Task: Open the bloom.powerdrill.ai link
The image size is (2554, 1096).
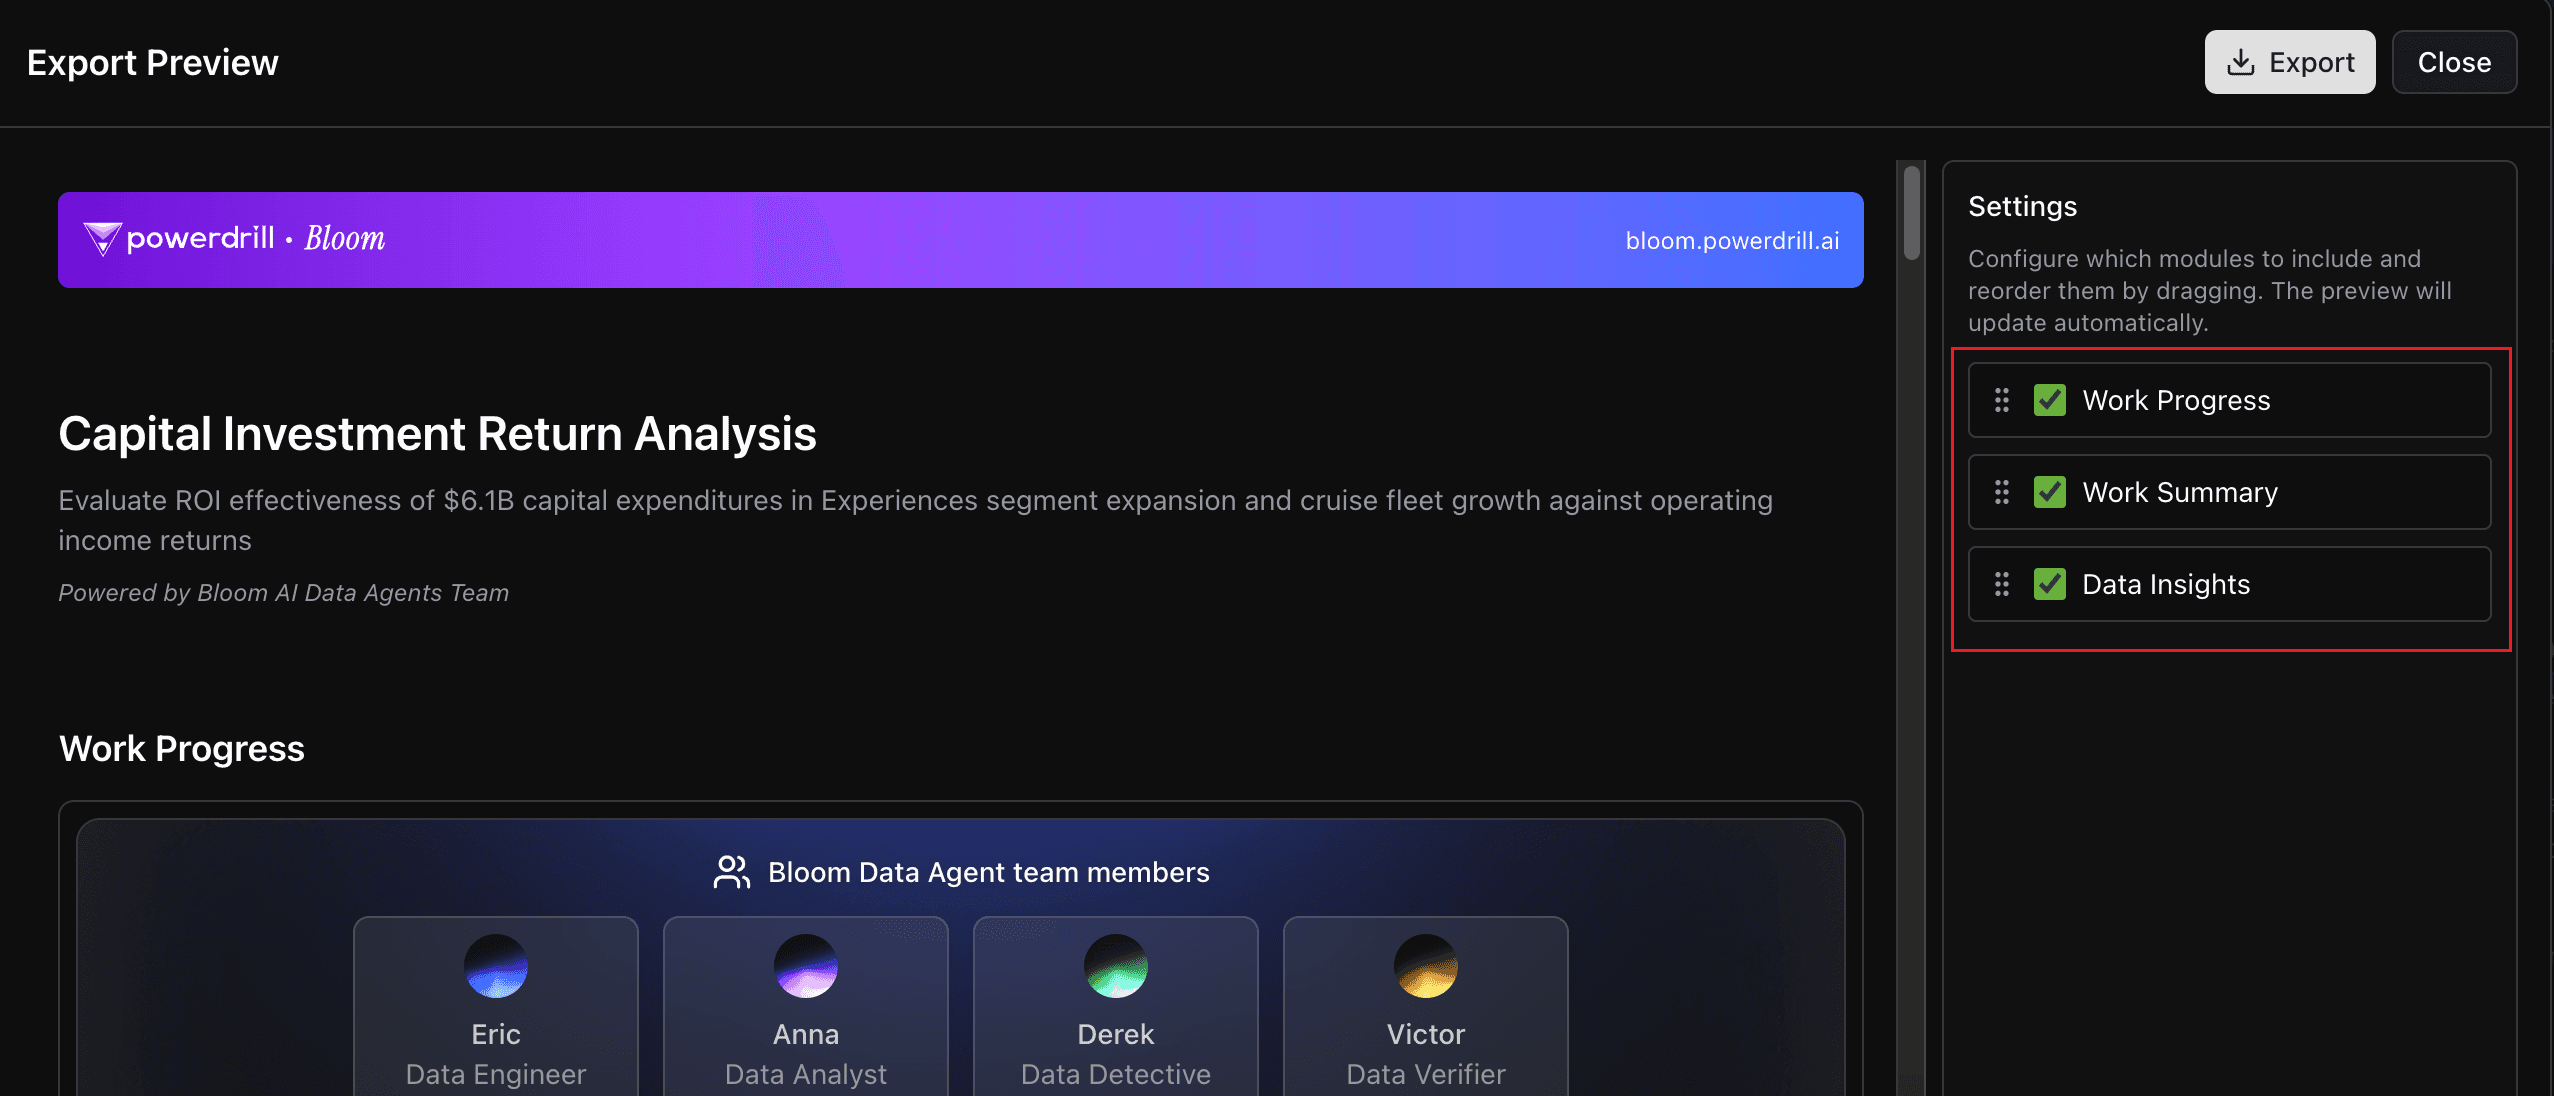Action: coord(1732,239)
